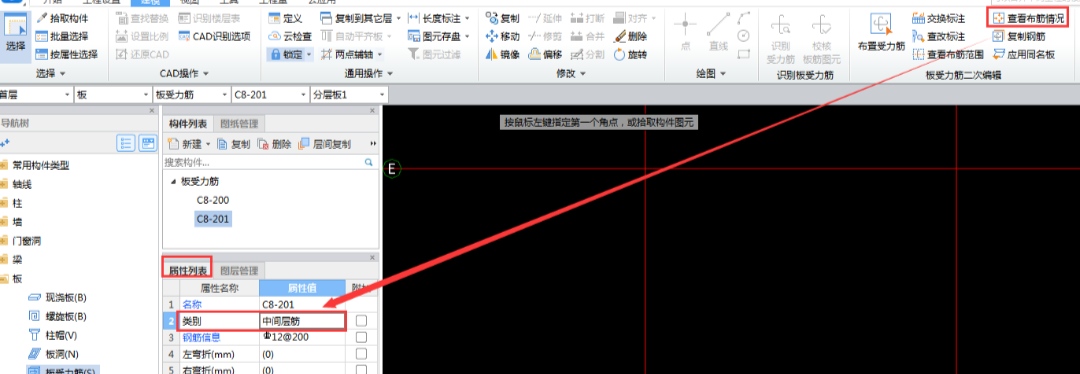Activate the 拾取构件 pick component tool
The width and height of the screenshot is (1080, 374).
click(64, 18)
